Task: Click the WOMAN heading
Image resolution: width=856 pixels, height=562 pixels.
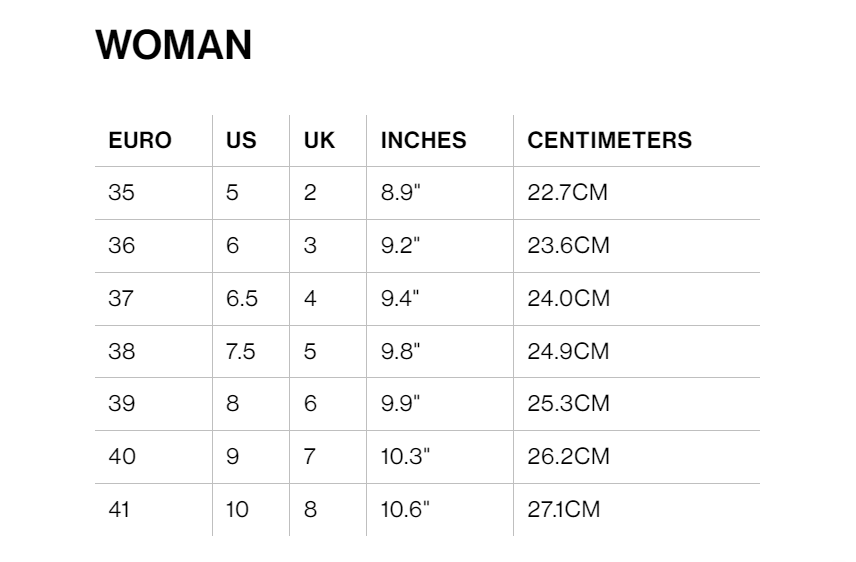Action: 174,45
